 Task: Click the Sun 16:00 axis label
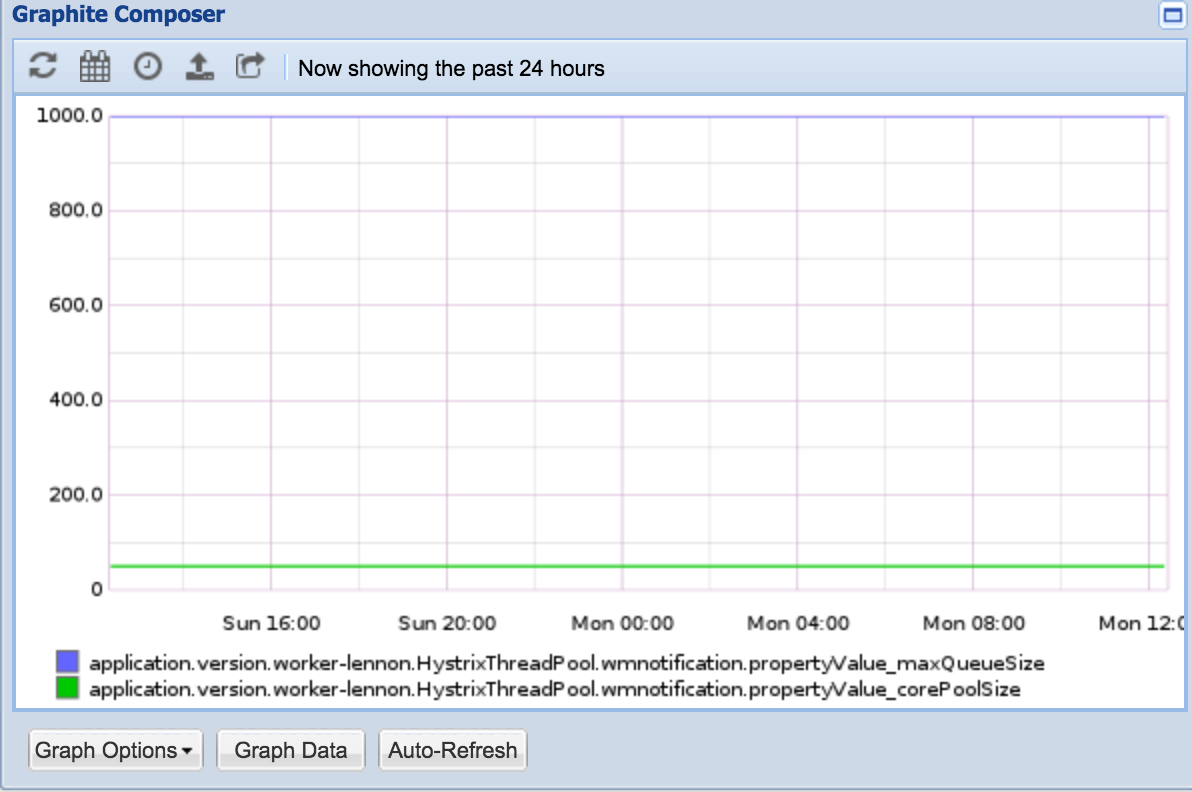pos(271,623)
